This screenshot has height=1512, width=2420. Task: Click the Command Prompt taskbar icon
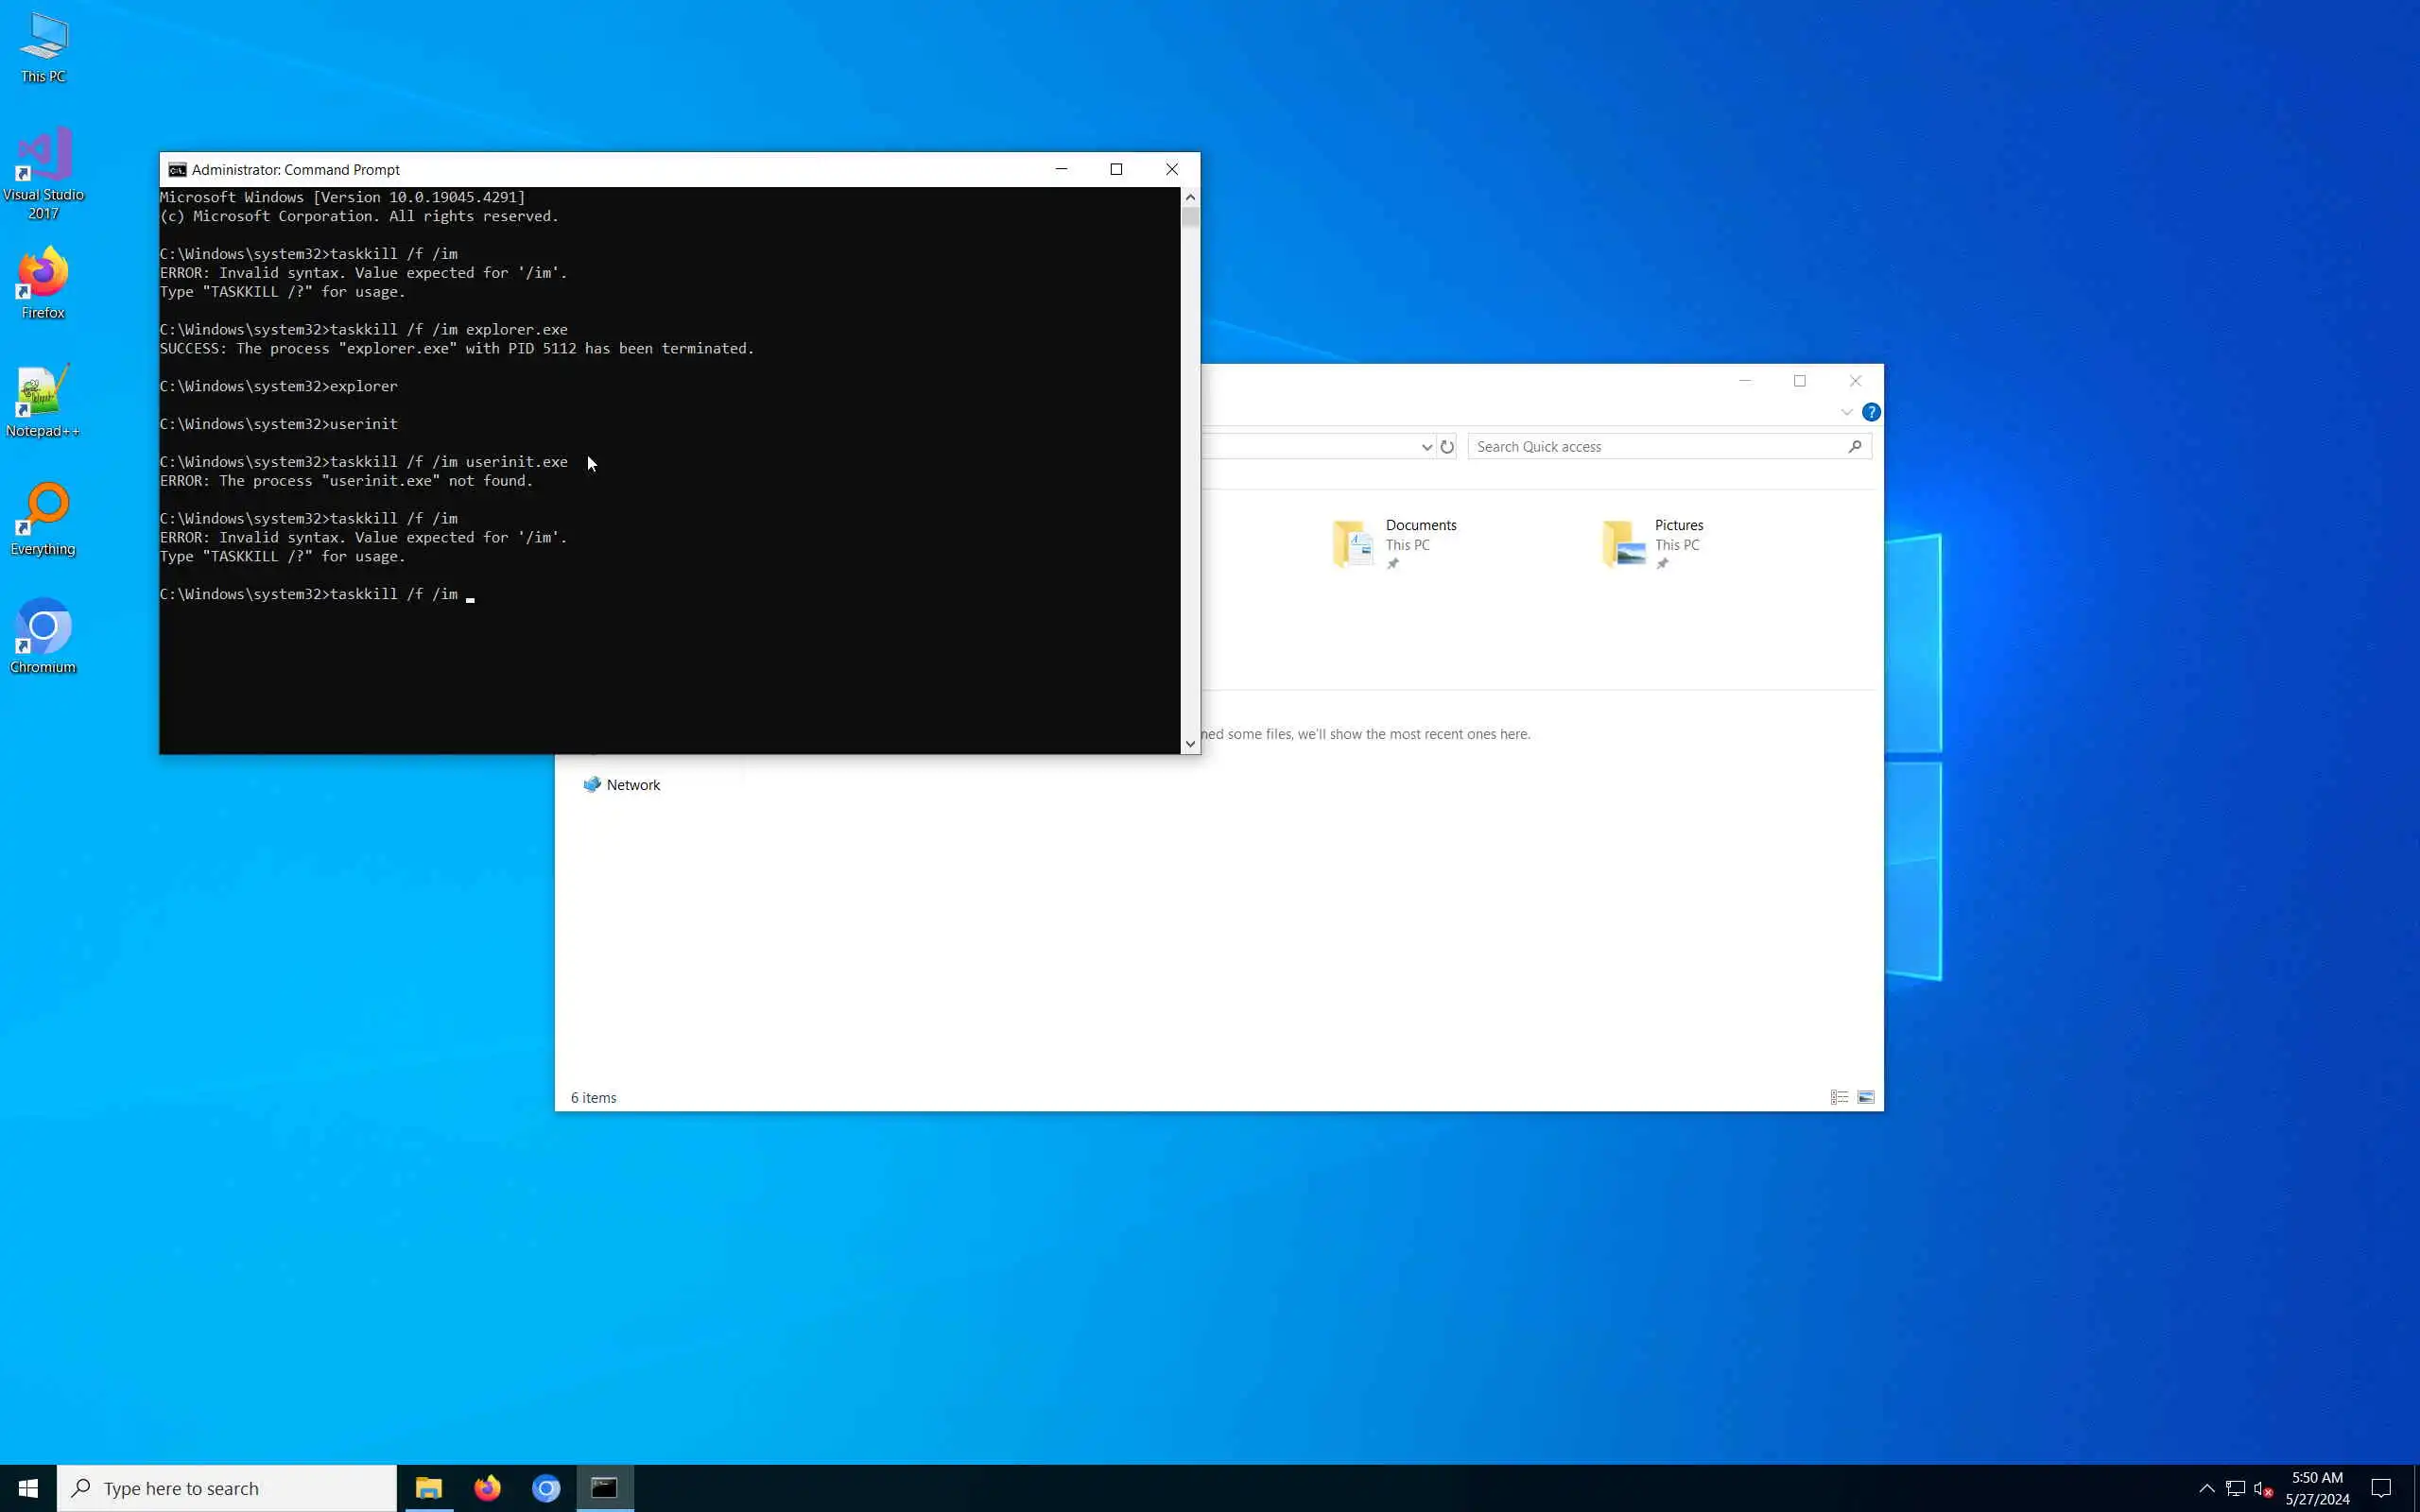604,1488
